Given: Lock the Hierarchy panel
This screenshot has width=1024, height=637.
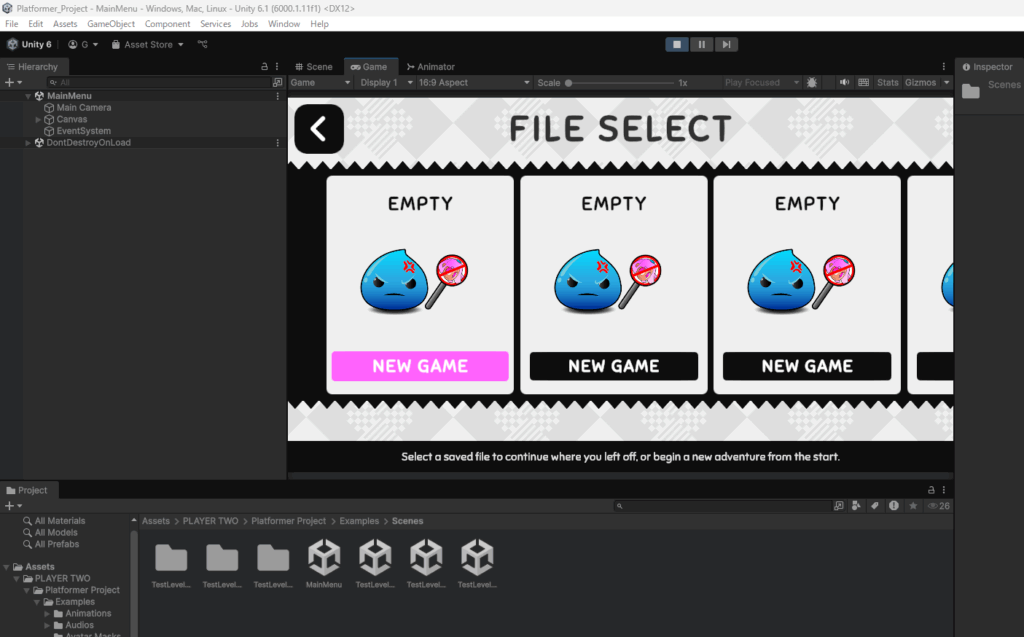Looking at the screenshot, I should tap(264, 67).
